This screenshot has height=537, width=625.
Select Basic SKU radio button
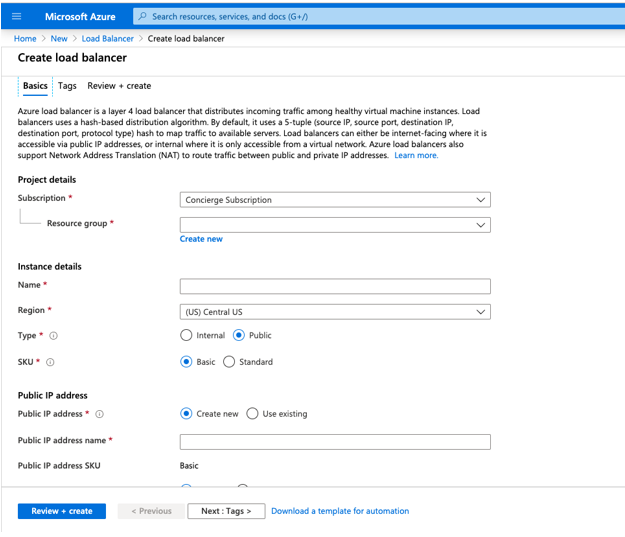(x=186, y=362)
